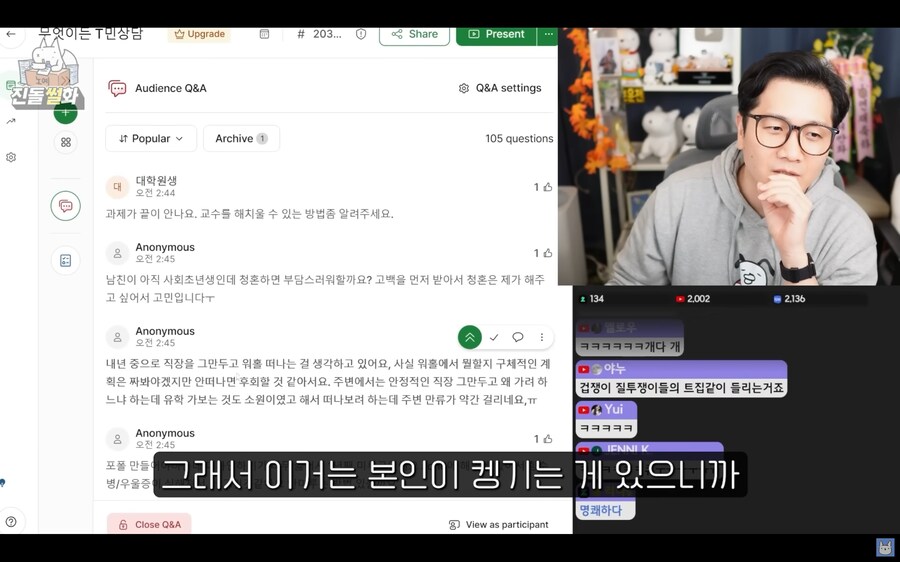Mark the 워홀 question as answered
The image size is (900, 562).
coord(494,338)
